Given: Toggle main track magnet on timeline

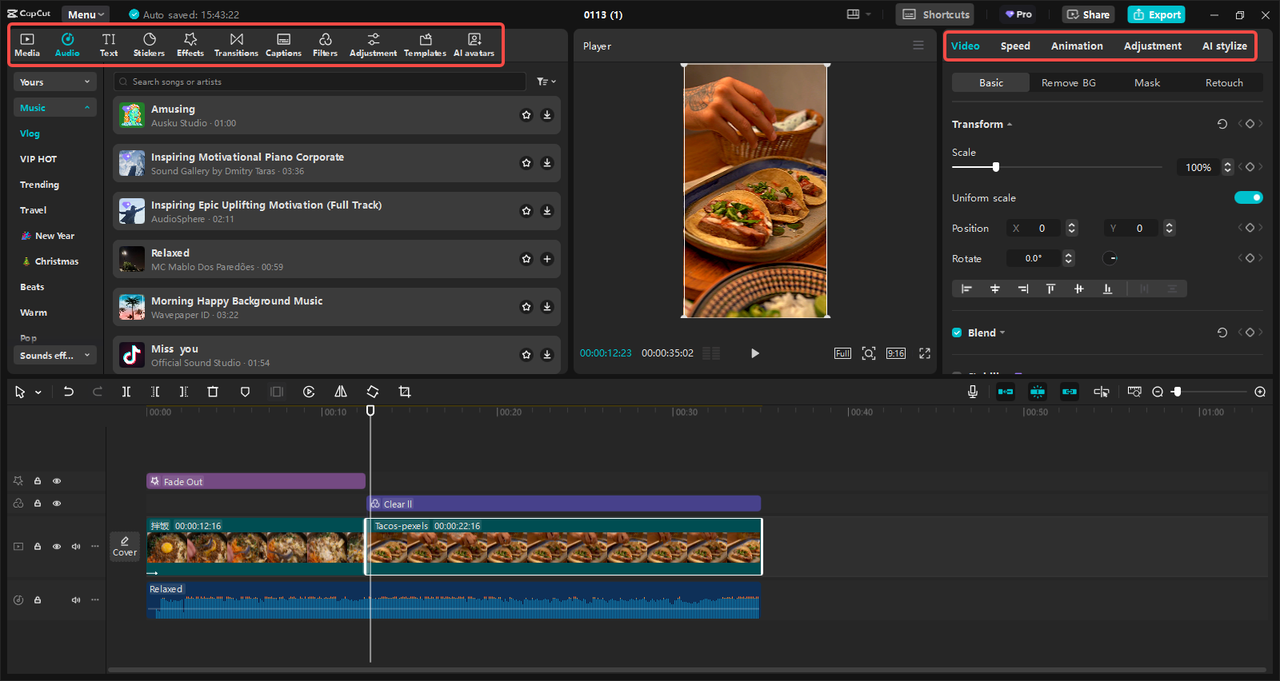Looking at the screenshot, I should [1005, 392].
